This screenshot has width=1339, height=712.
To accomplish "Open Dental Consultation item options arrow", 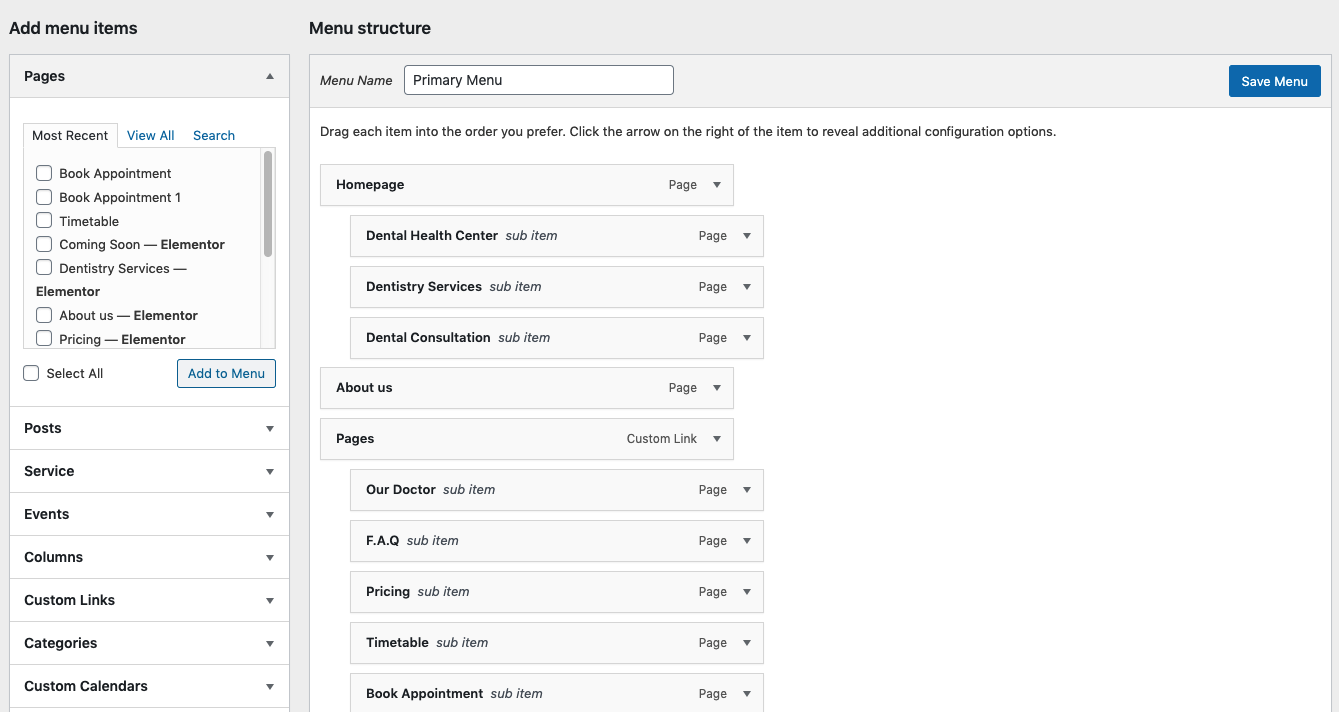I will tap(747, 338).
